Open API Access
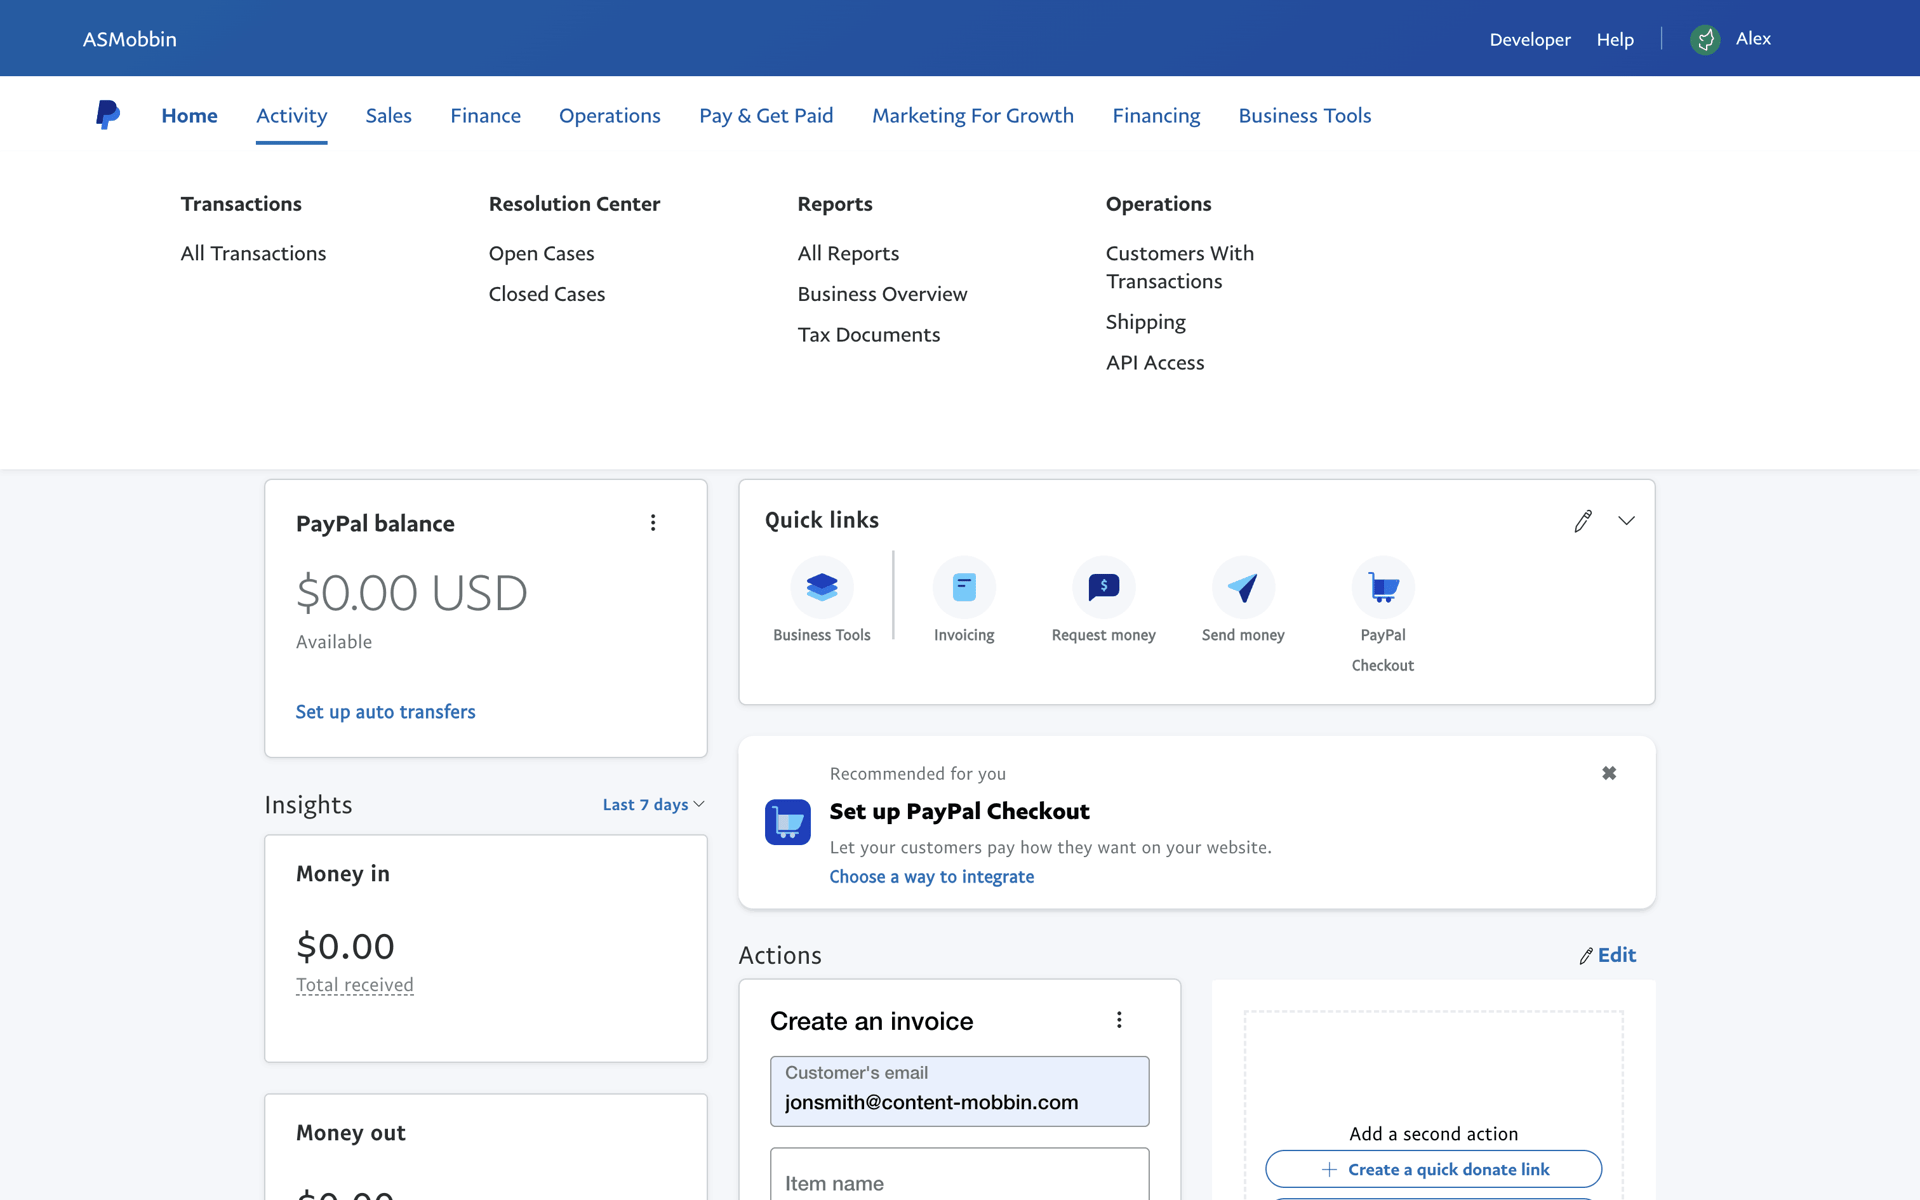 point(1154,363)
